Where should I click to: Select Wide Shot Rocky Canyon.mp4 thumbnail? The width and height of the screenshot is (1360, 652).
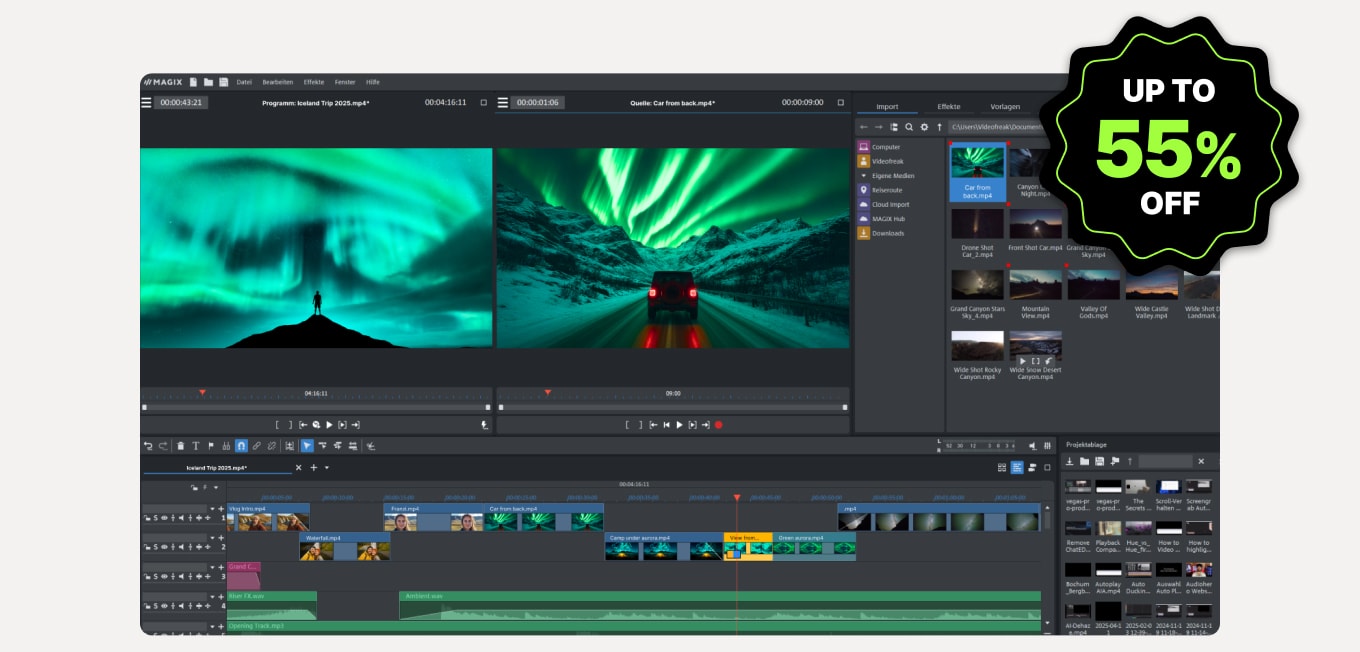[x=977, y=346]
